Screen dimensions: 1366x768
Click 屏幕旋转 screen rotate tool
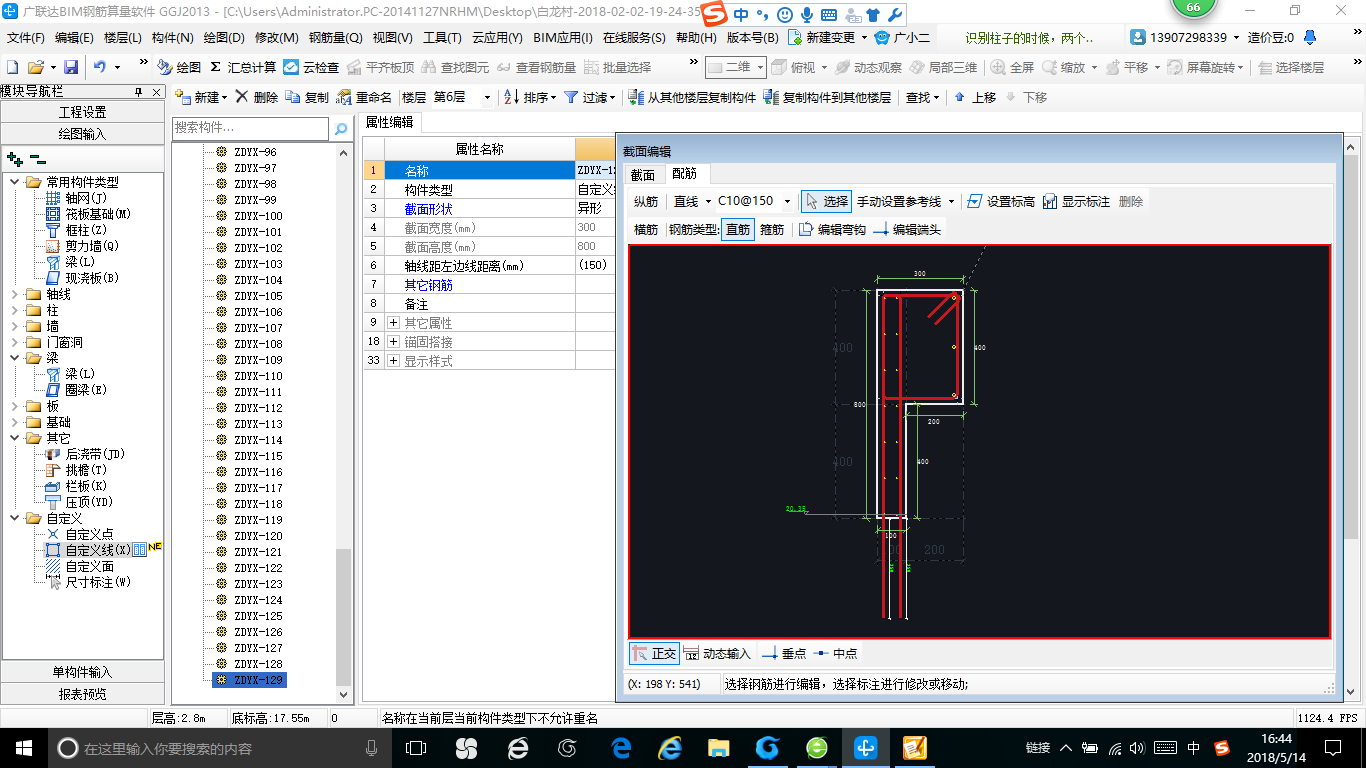[1206, 67]
